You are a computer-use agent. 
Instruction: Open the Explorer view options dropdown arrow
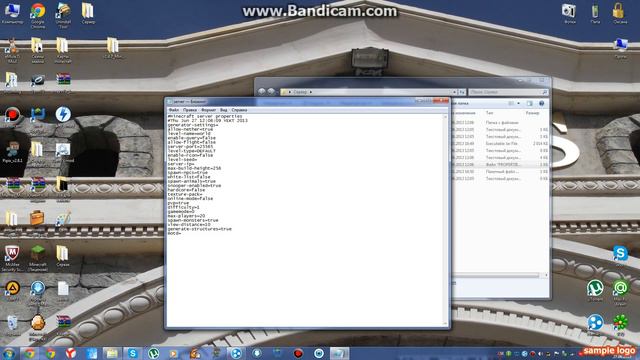519,104
